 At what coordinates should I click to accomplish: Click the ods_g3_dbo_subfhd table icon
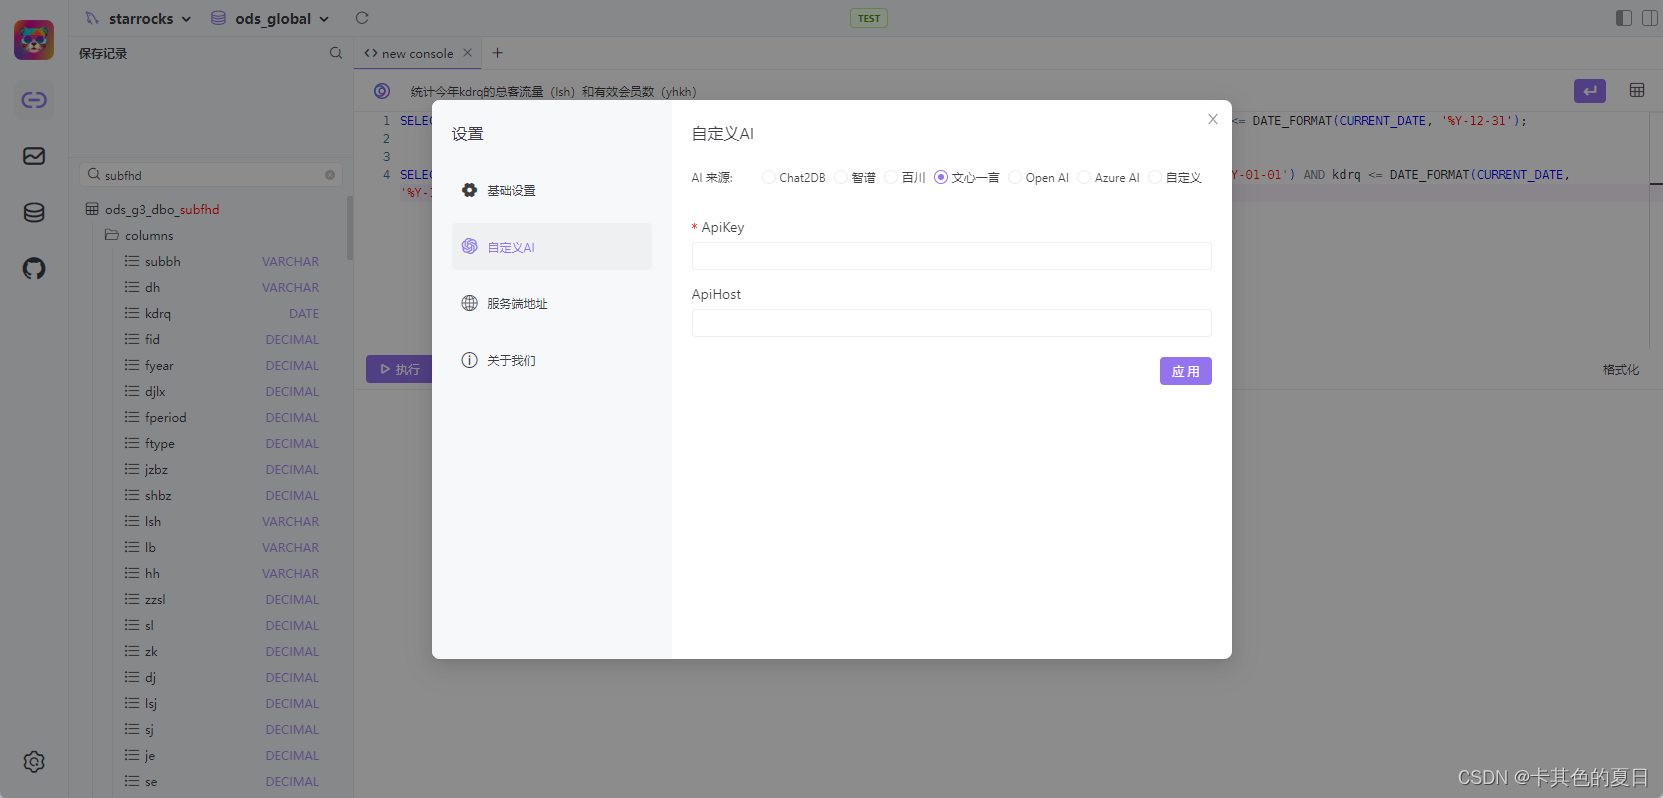[x=92, y=209]
